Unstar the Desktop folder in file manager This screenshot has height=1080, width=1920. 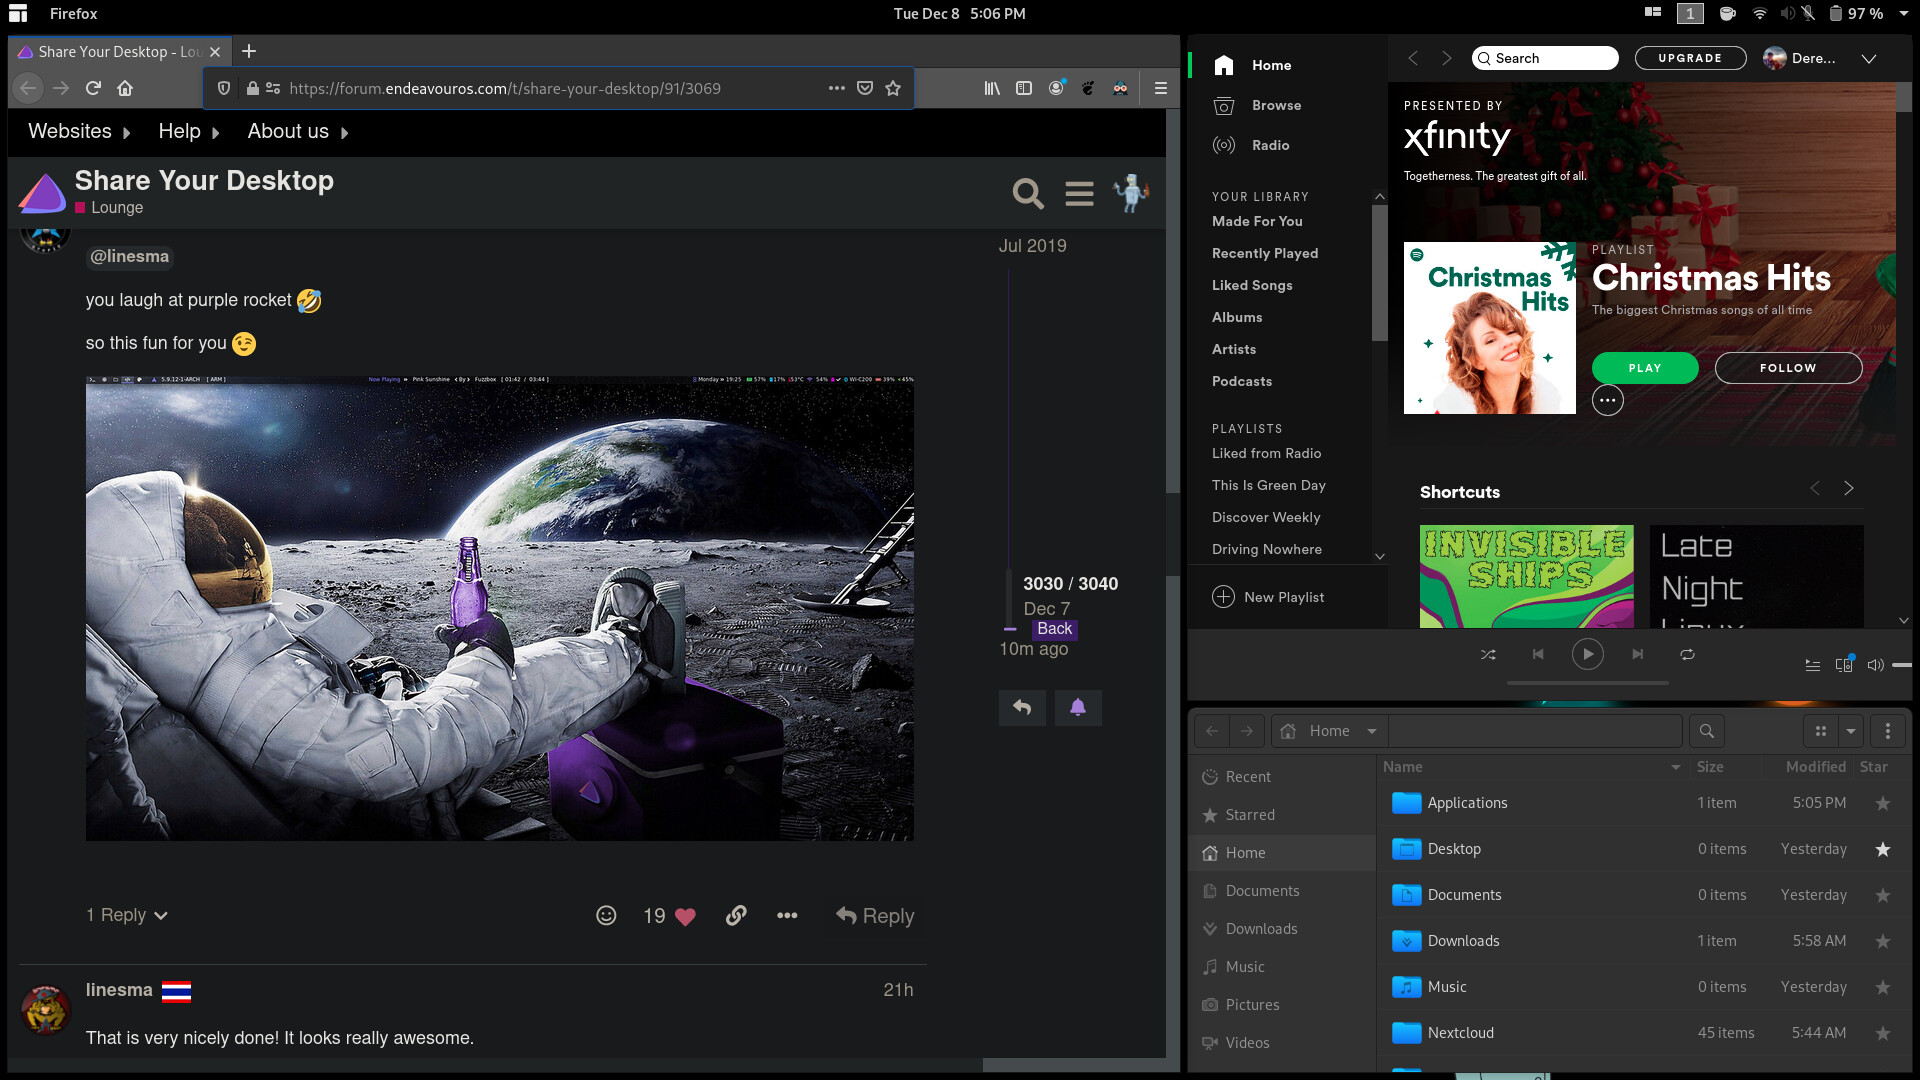pos(1883,849)
